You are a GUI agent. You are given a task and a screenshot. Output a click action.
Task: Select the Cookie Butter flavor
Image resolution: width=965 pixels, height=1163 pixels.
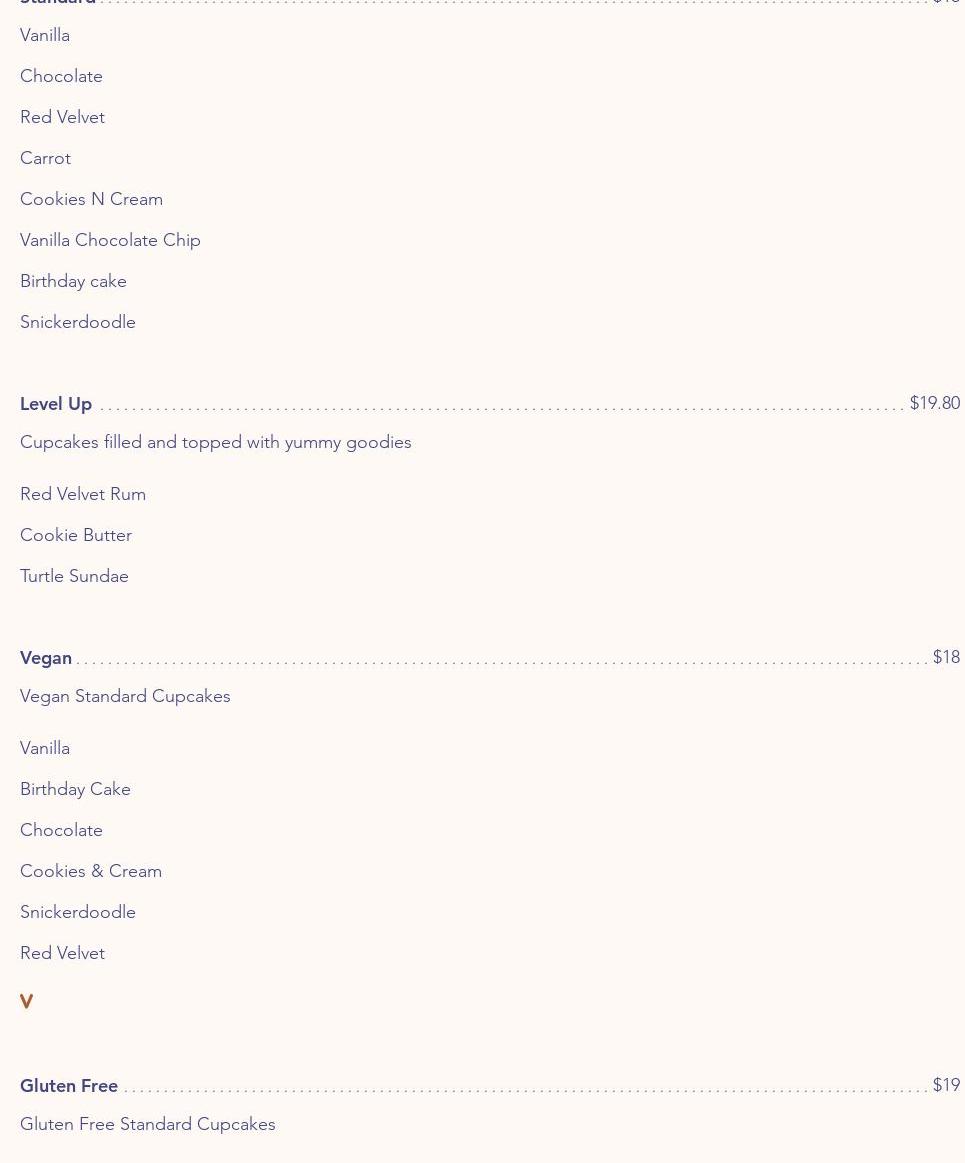(x=76, y=535)
